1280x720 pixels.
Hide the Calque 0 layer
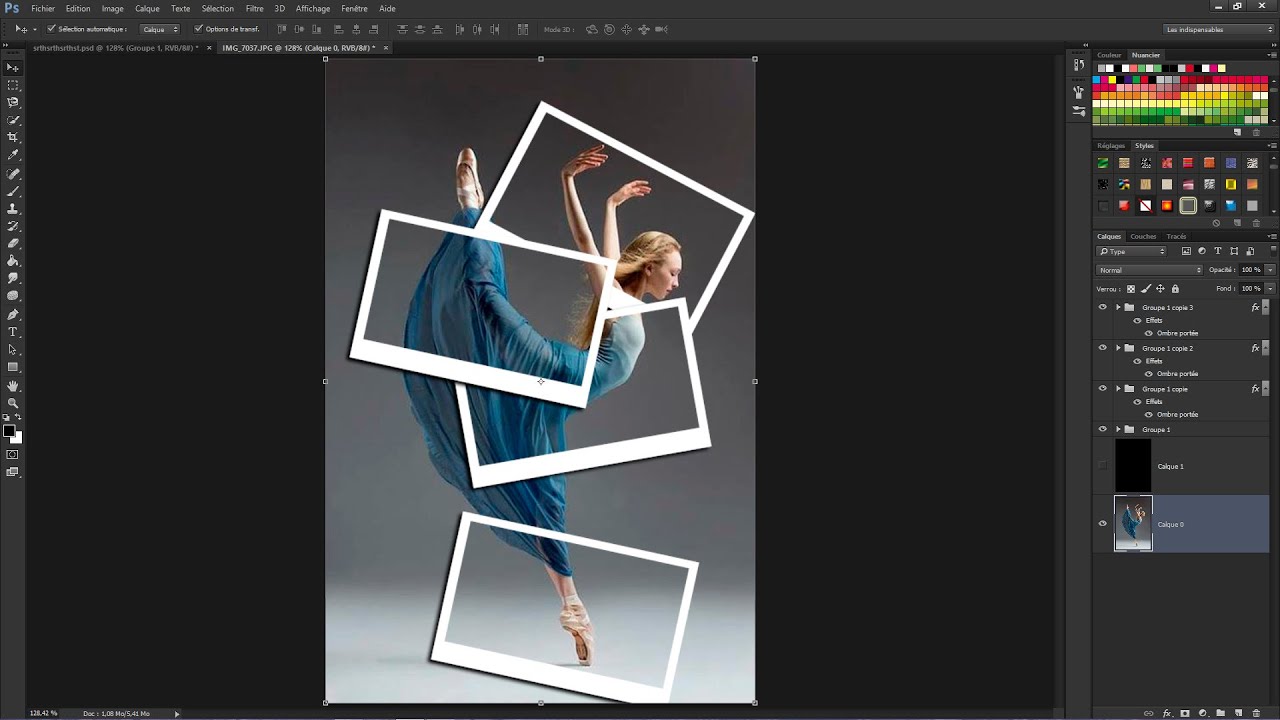[1103, 523]
